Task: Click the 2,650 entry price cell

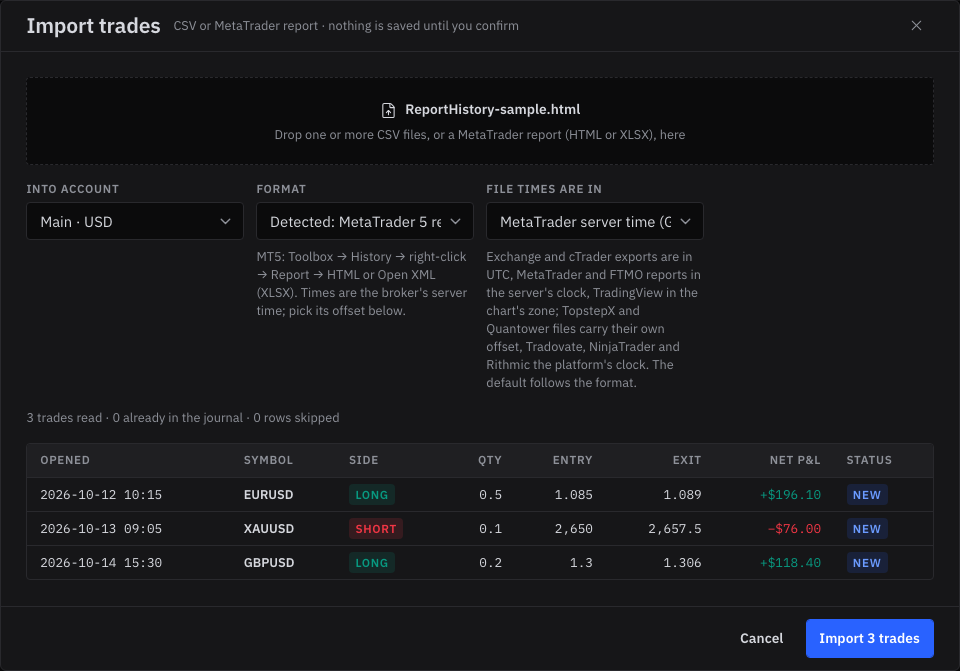Action: point(574,528)
